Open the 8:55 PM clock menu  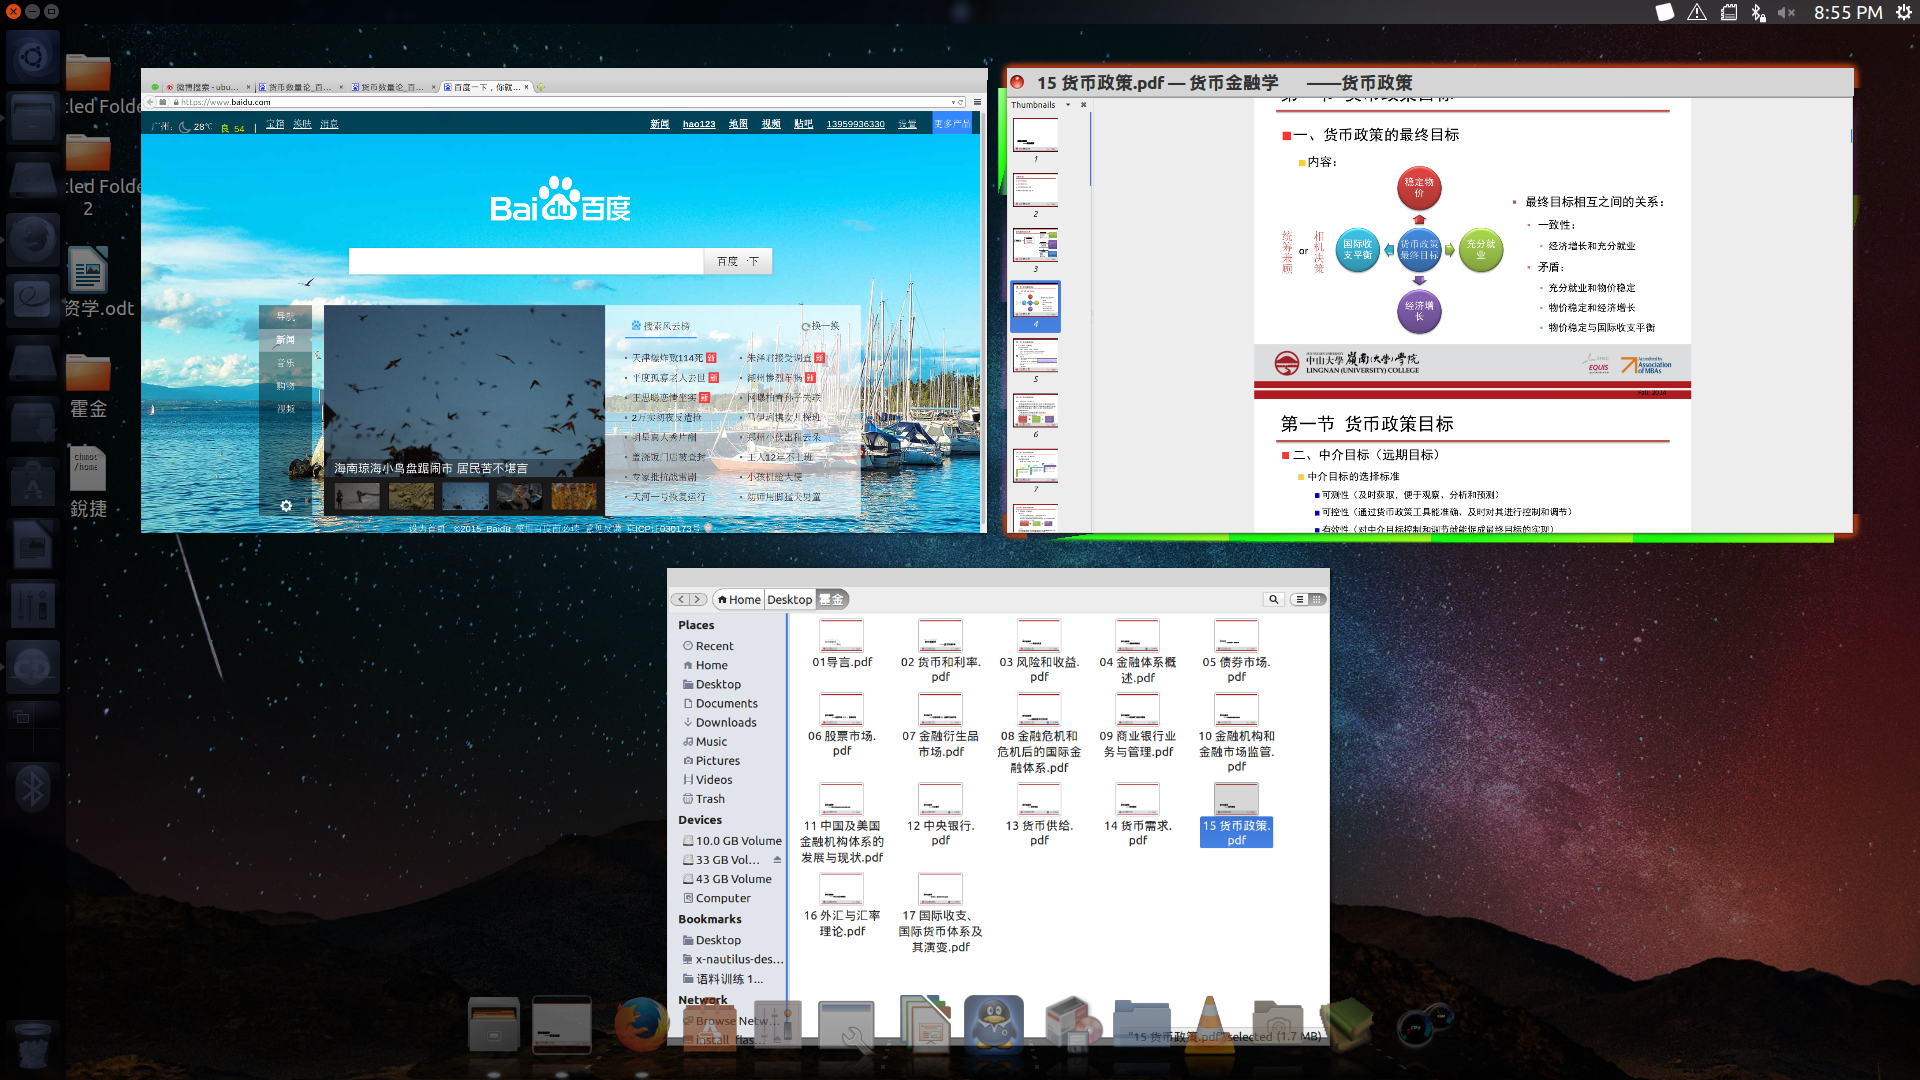(x=1848, y=12)
